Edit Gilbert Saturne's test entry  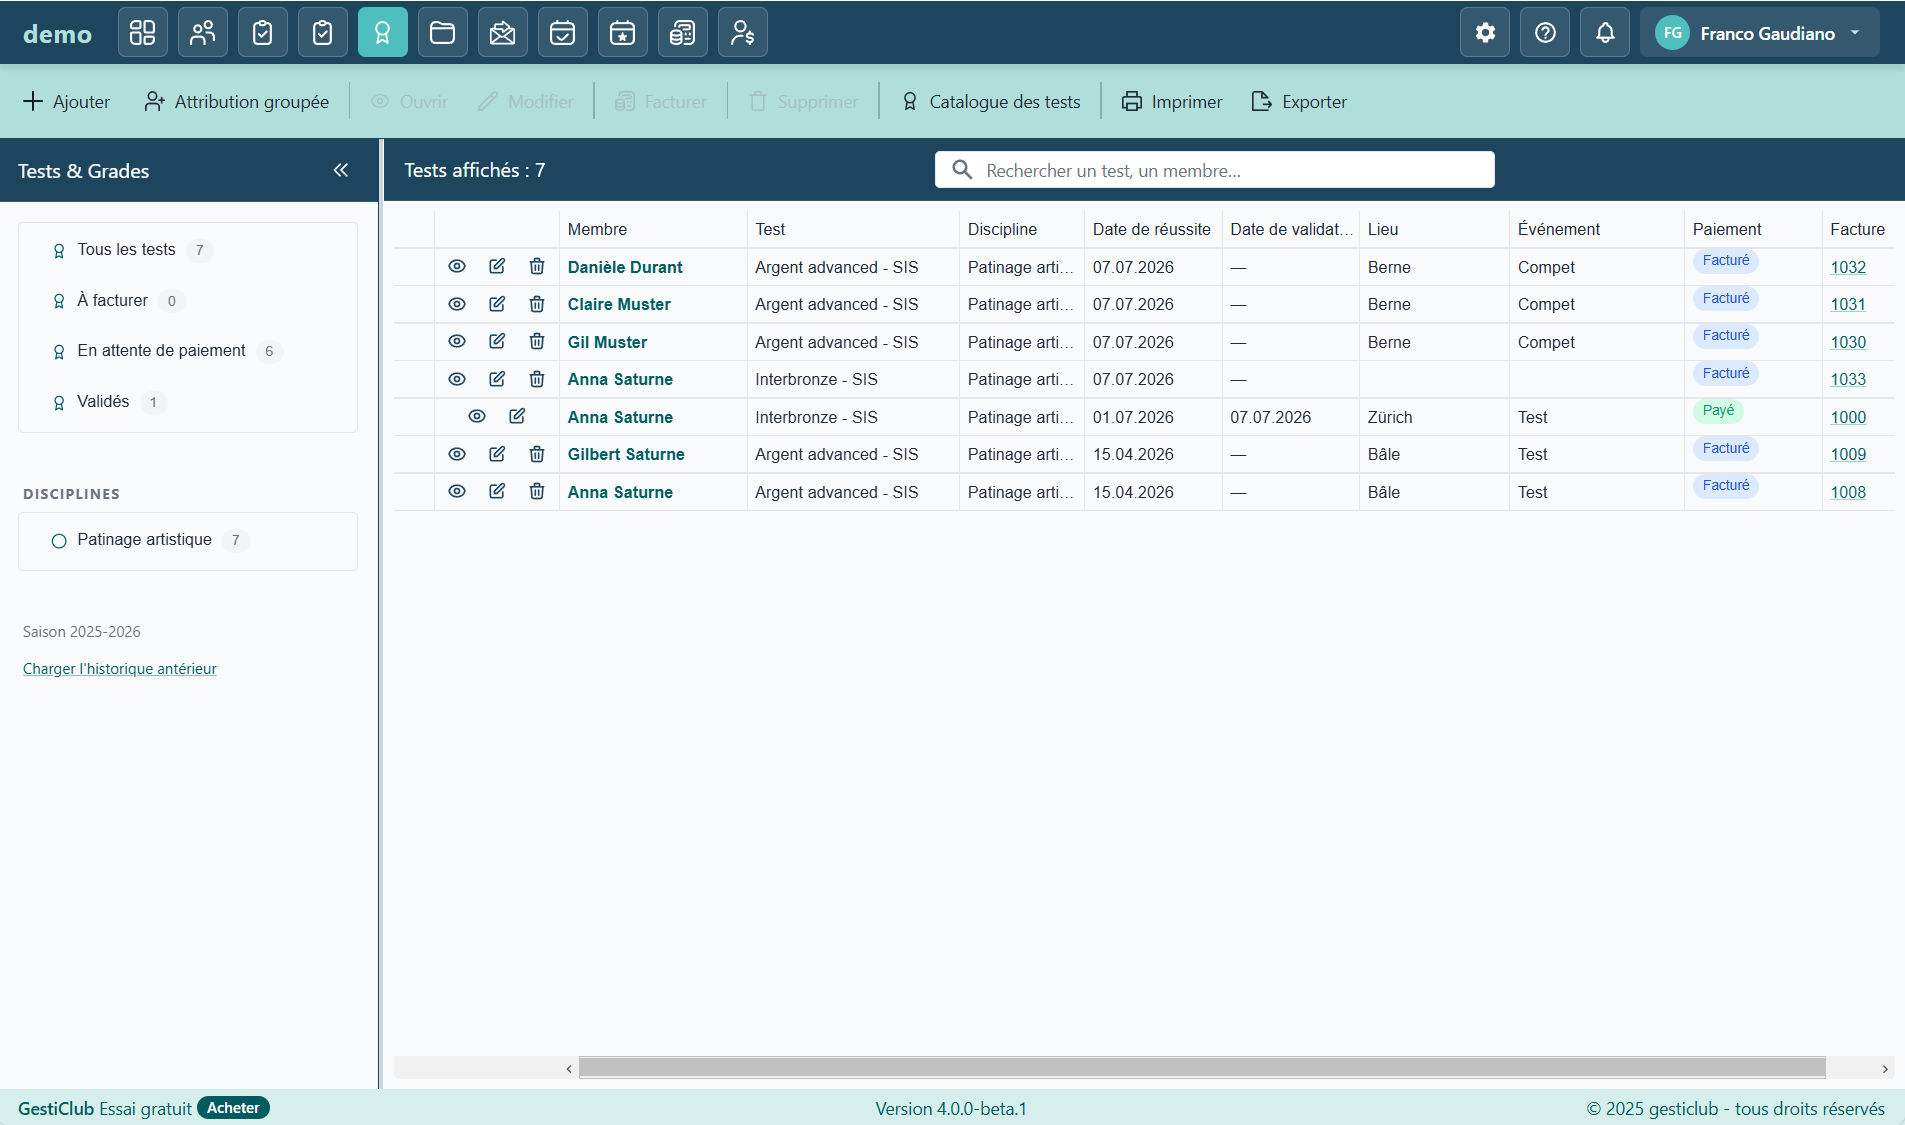497,454
